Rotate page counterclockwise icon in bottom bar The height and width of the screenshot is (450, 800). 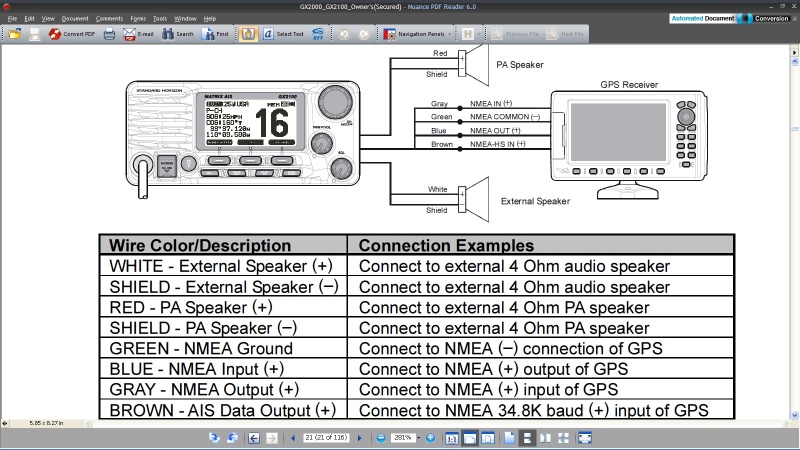tap(233, 438)
